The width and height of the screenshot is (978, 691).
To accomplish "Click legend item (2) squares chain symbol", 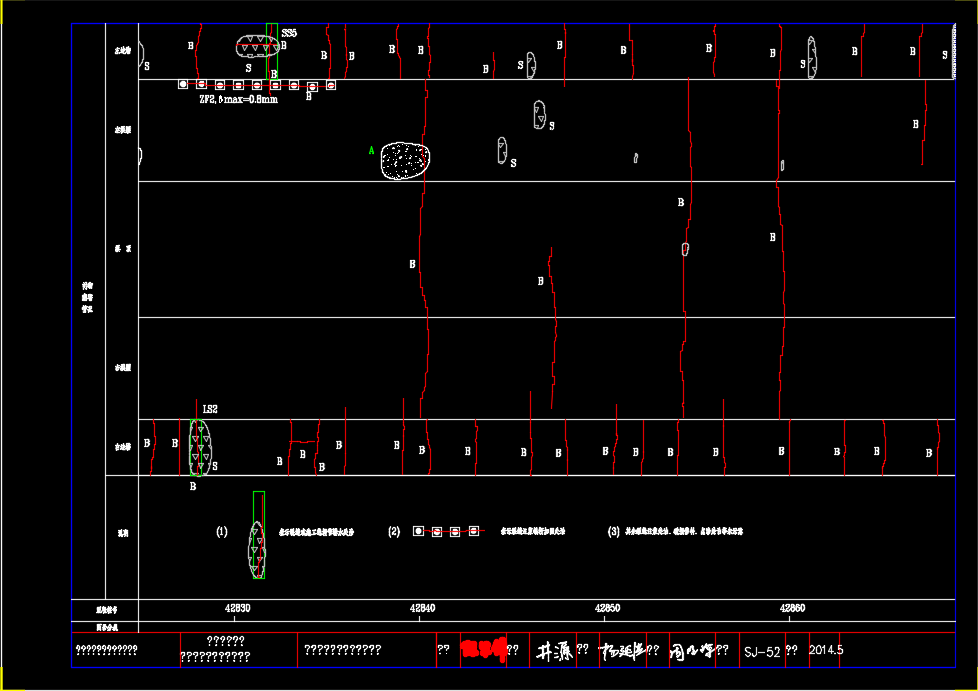I will [x=447, y=531].
